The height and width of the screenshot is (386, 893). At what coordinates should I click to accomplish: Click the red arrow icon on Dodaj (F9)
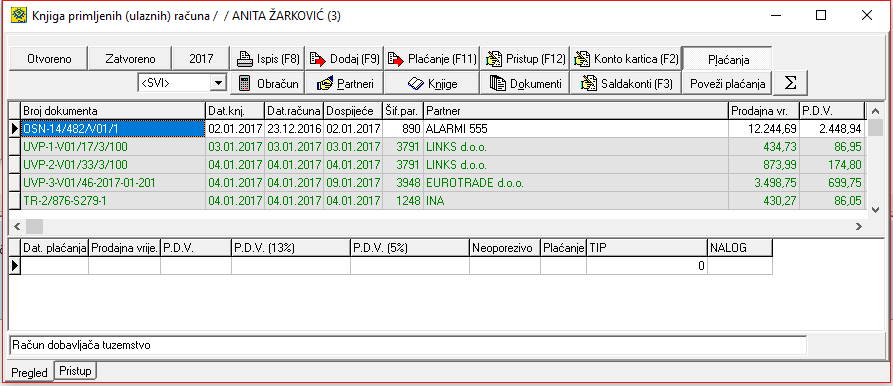tap(318, 59)
